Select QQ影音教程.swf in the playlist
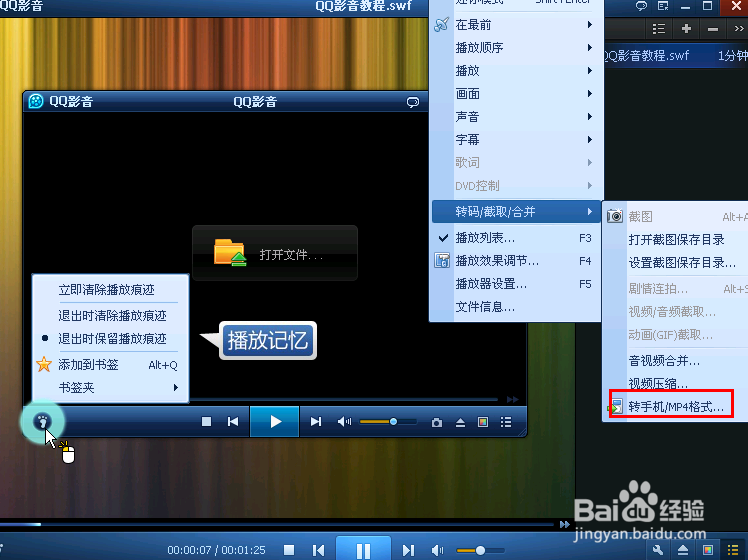Viewport: 748px width, 560px height. tap(676, 55)
